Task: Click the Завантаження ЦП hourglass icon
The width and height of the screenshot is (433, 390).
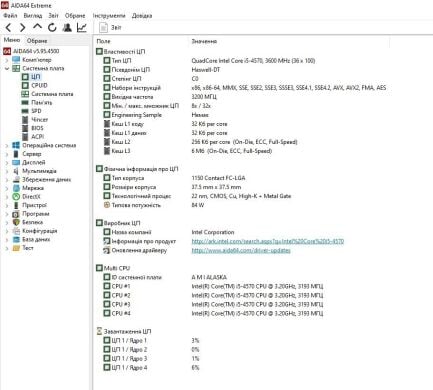Action: pyautogui.click(x=99, y=331)
